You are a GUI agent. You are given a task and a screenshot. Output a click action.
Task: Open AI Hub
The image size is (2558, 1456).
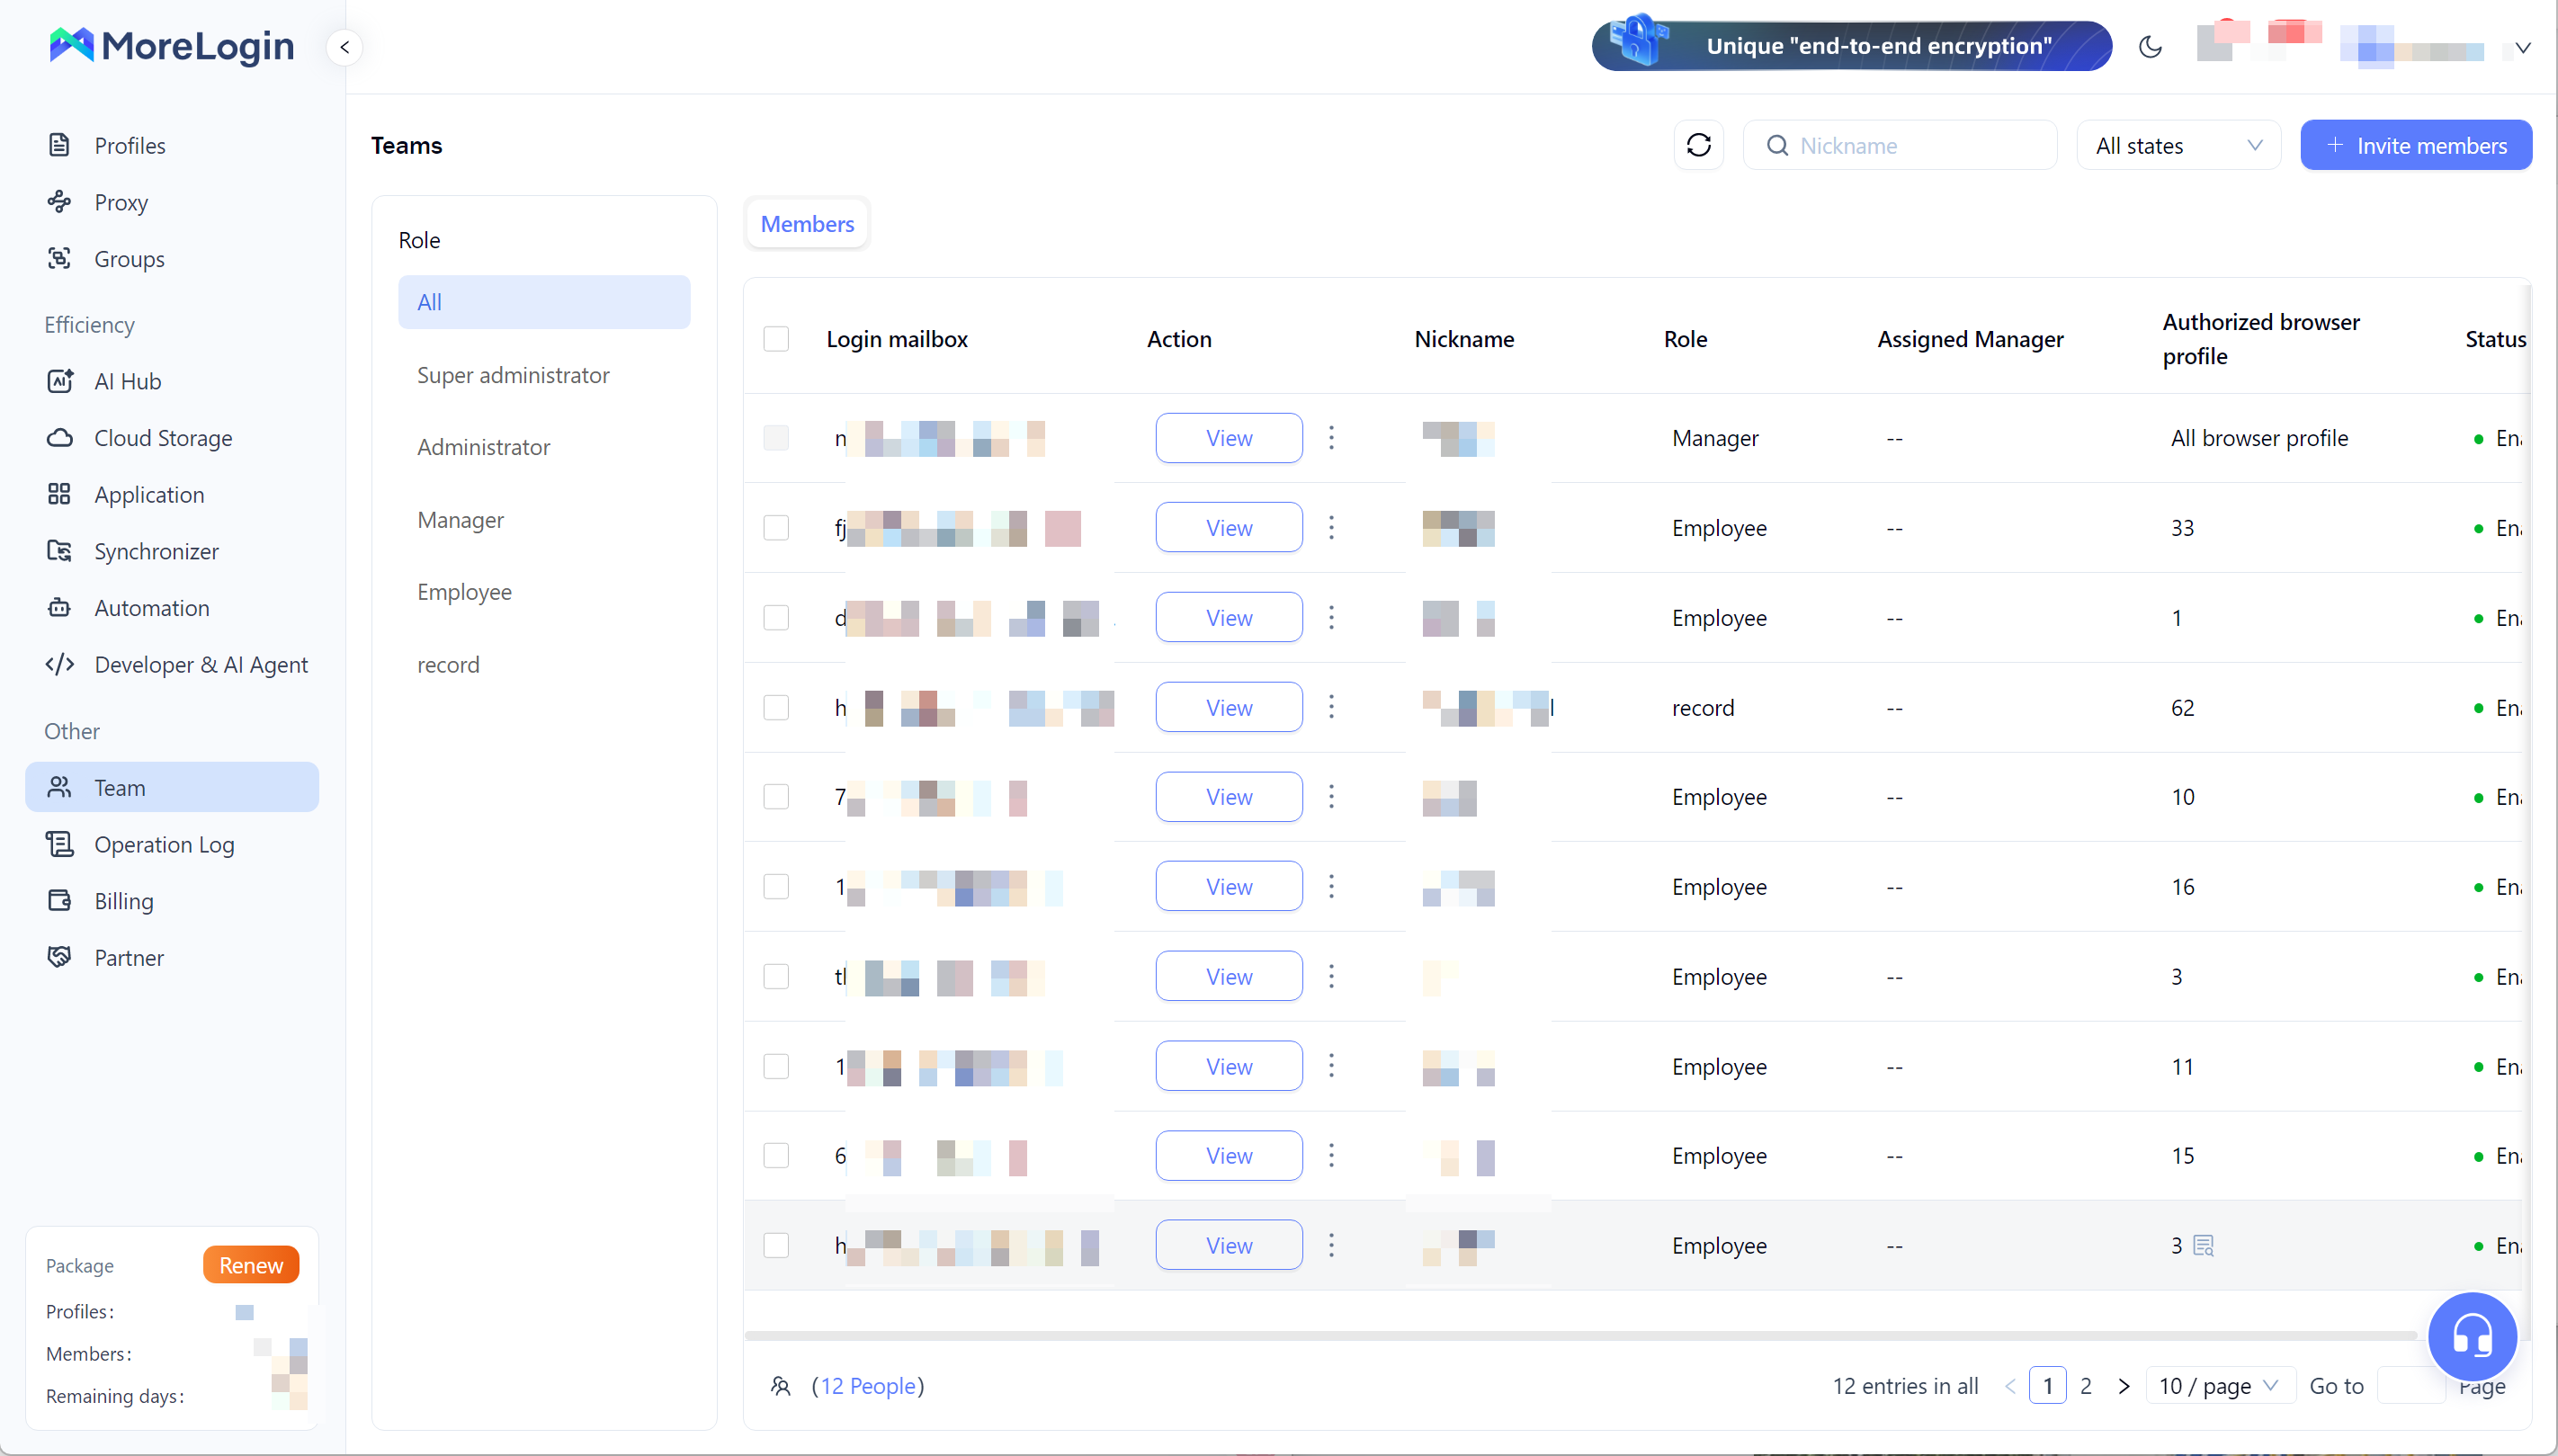tap(127, 381)
